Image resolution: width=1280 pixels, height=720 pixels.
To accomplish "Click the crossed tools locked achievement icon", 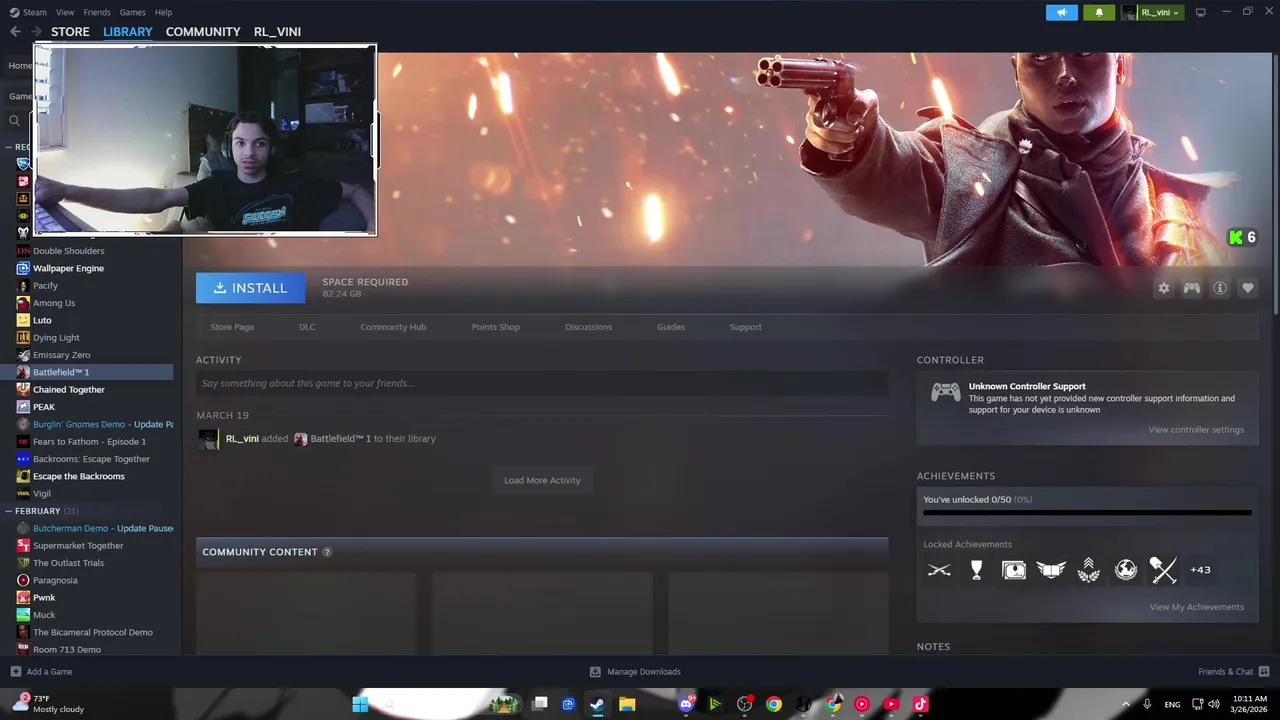I will [x=1163, y=570].
